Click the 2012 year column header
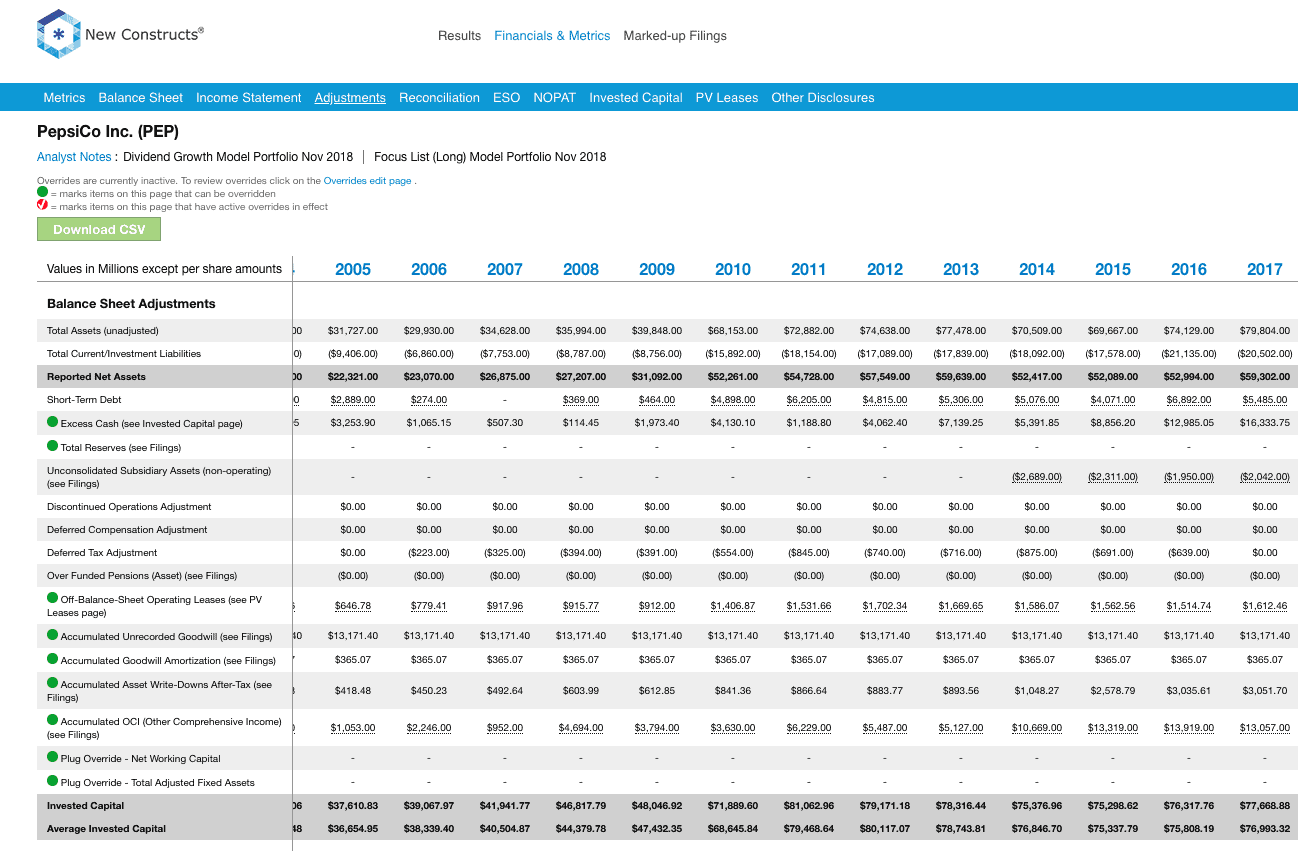Image resolution: width=1298 pixels, height=851 pixels. [x=885, y=269]
